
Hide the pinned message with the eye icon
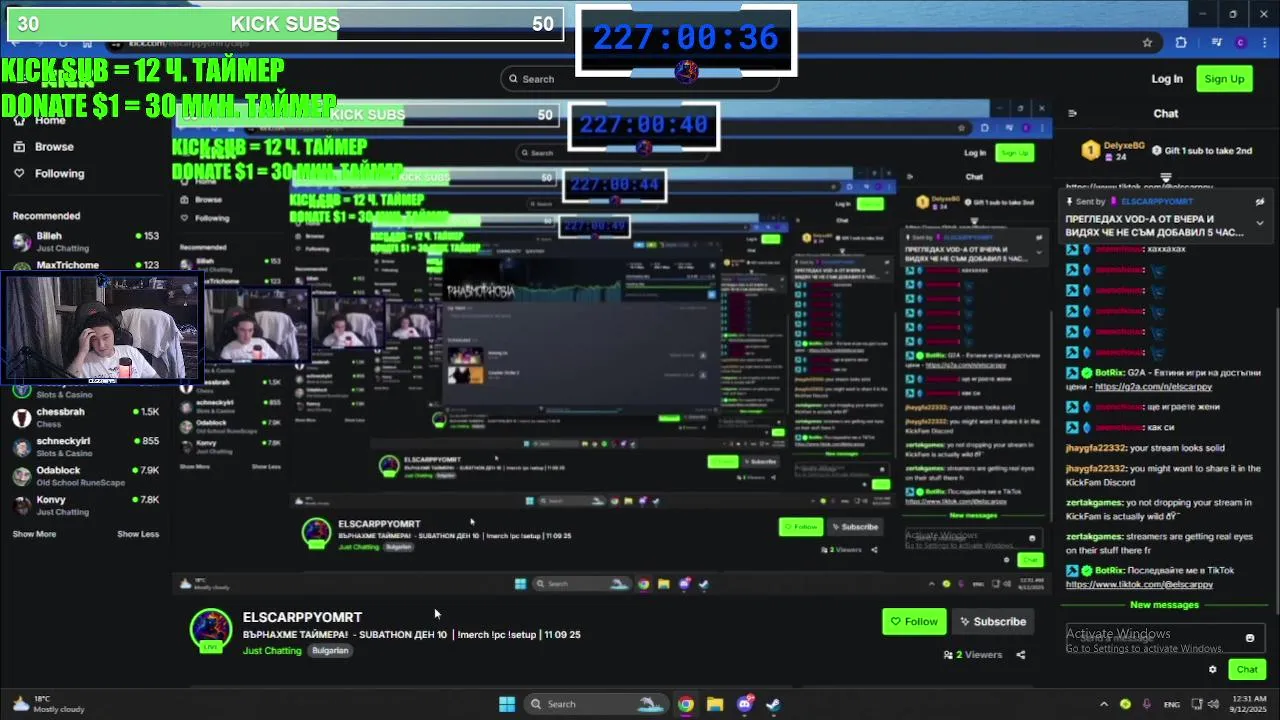[1259, 202]
